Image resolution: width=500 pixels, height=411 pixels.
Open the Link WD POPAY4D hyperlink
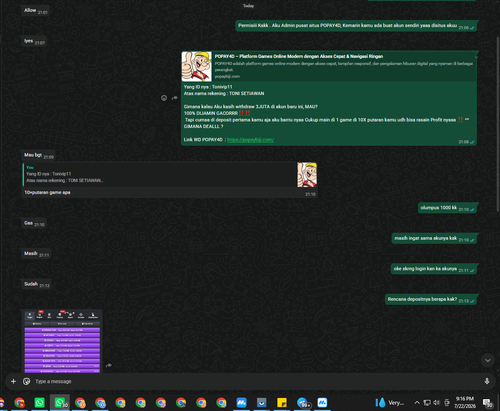pyautogui.click(x=250, y=140)
